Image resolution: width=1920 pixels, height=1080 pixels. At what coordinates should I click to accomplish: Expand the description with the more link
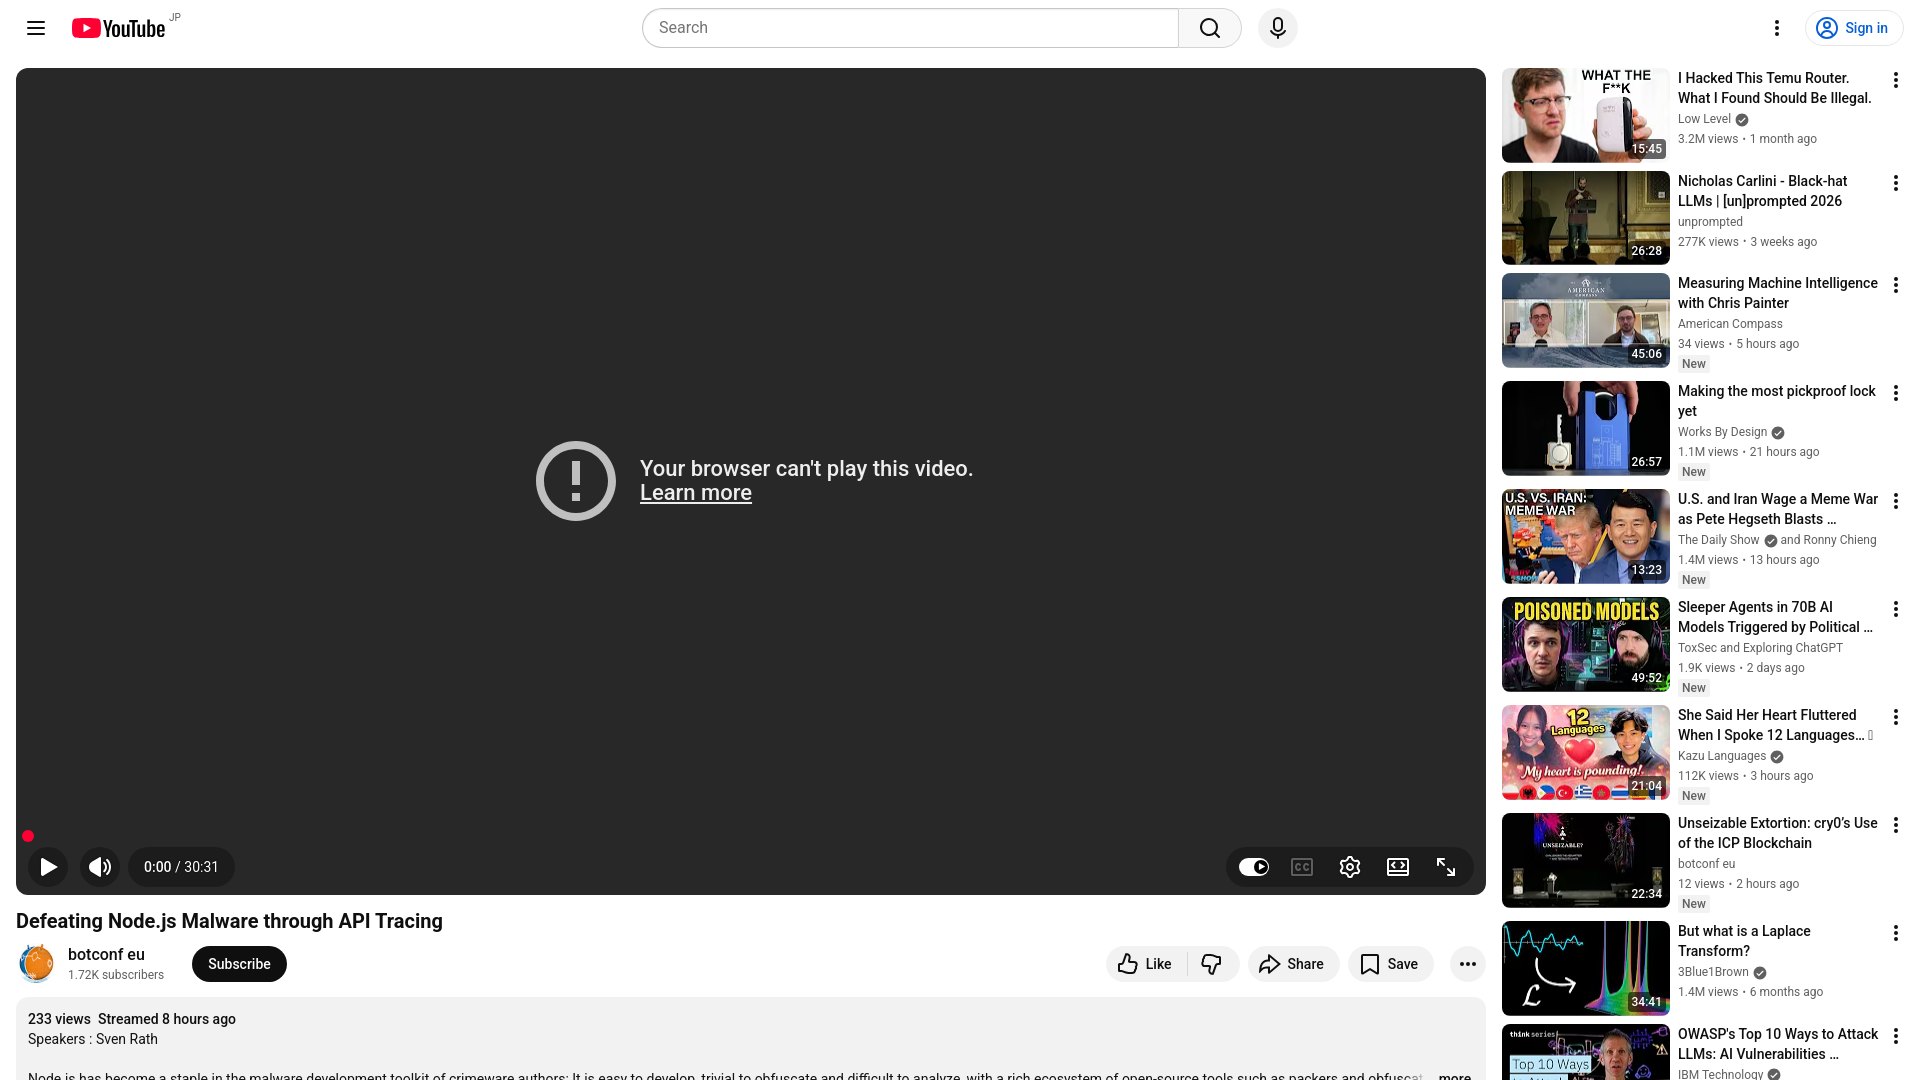(1455, 1076)
